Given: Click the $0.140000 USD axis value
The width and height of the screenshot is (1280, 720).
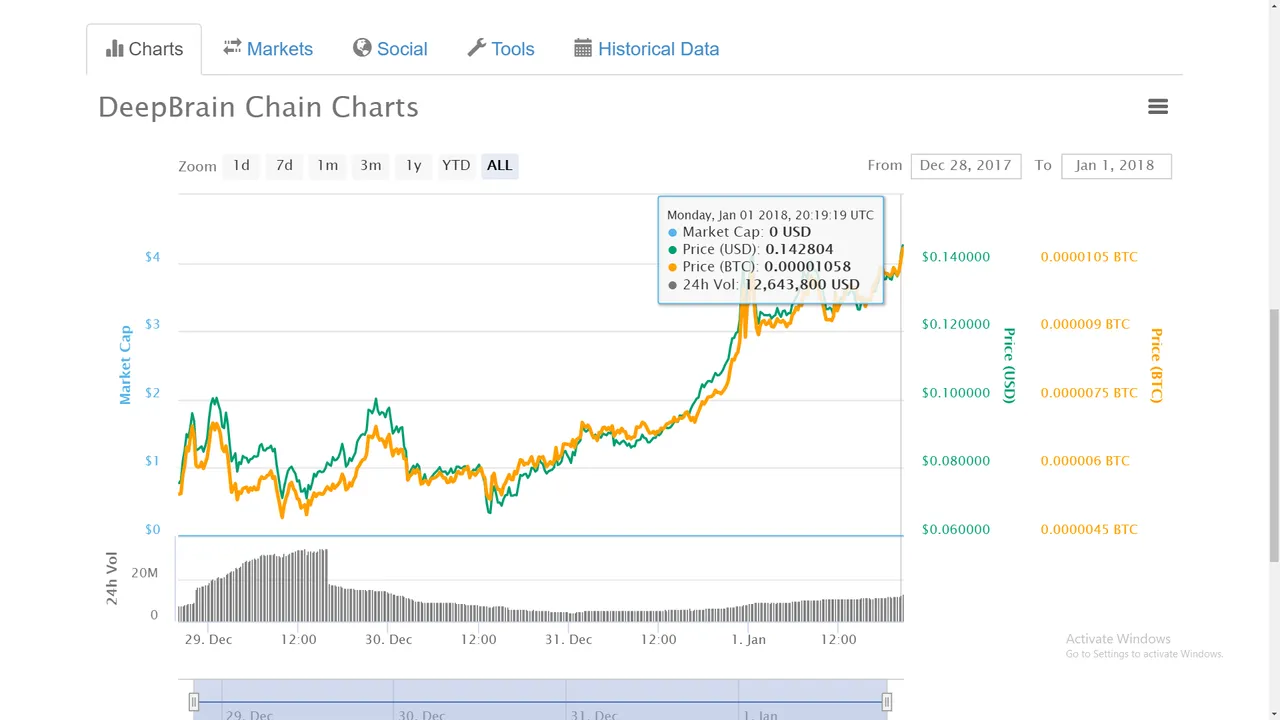Looking at the screenshot, I should pos(956,257).
